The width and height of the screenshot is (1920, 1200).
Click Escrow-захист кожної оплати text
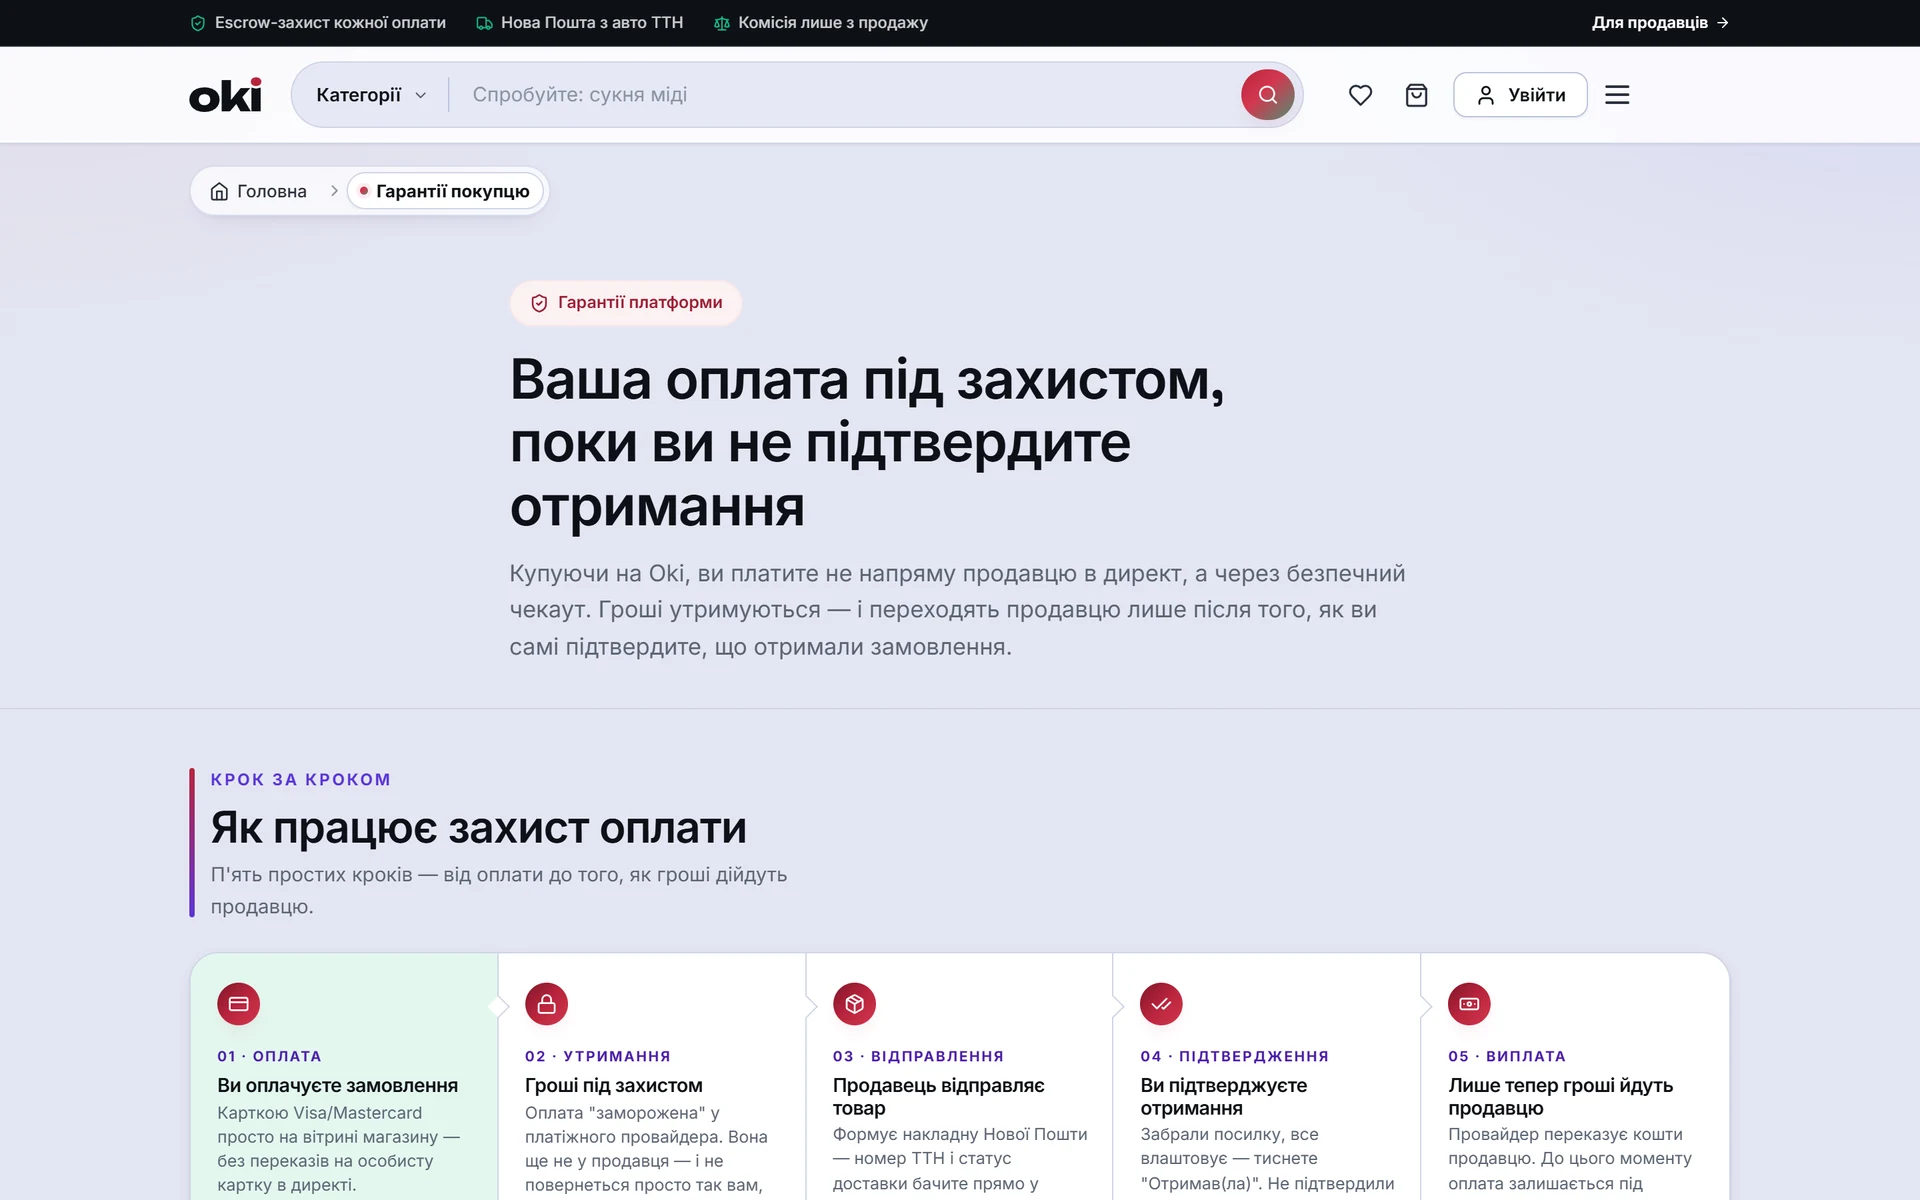click(x=330, y=23)
